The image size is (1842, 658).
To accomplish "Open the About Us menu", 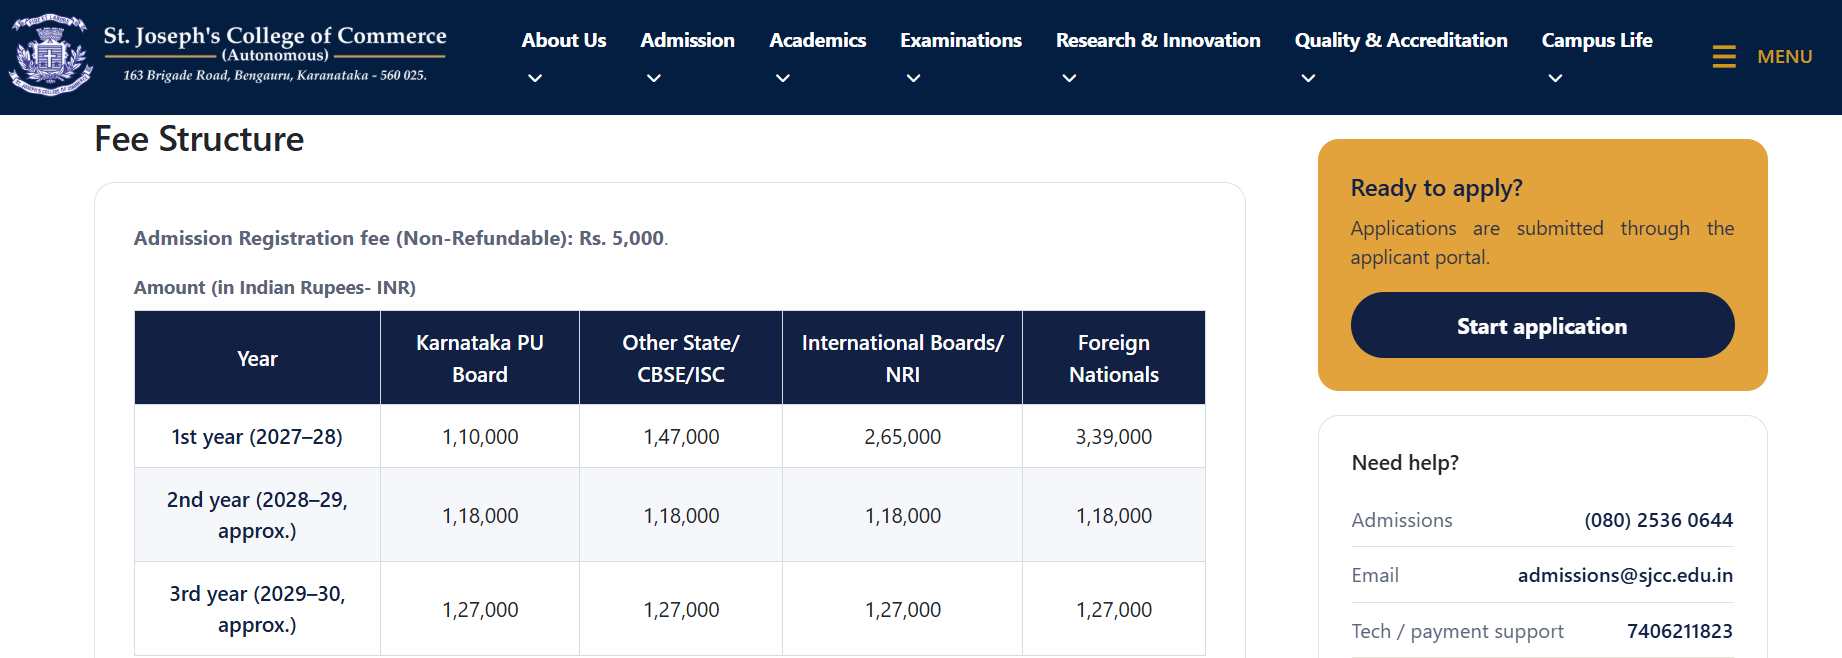I will 564,40.
